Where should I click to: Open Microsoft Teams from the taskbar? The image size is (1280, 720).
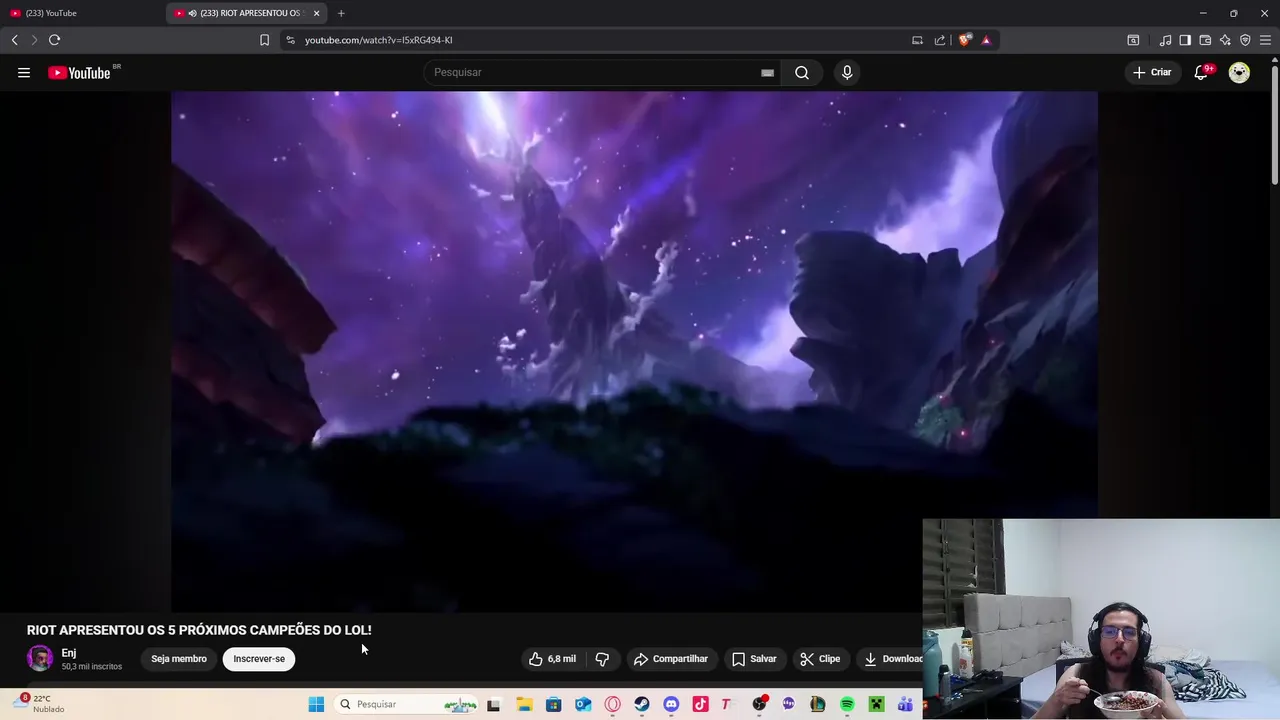(905, 704)
